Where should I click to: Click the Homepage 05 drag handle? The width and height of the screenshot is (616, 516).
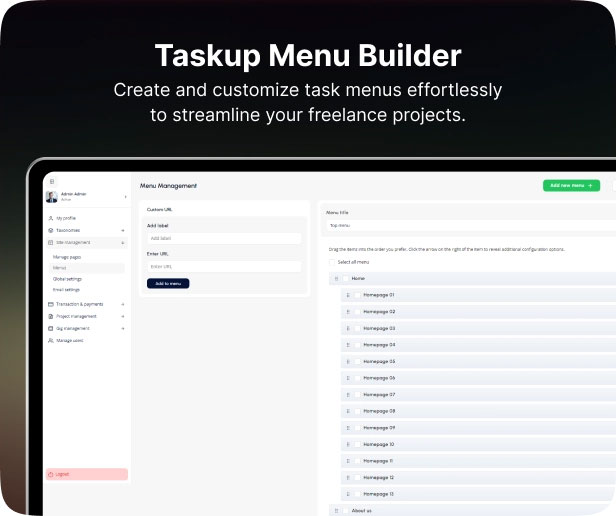(348, 362)
